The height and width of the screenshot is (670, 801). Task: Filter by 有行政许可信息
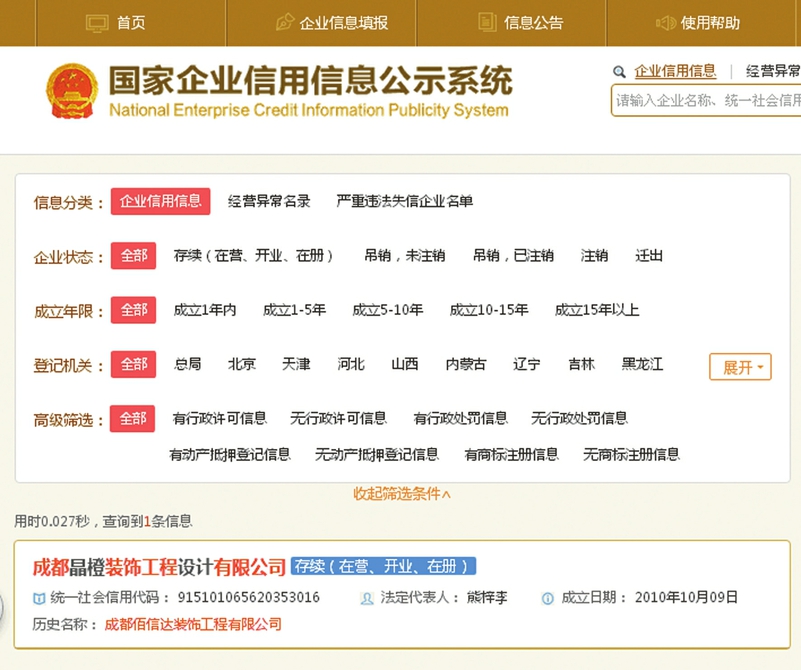220,419
